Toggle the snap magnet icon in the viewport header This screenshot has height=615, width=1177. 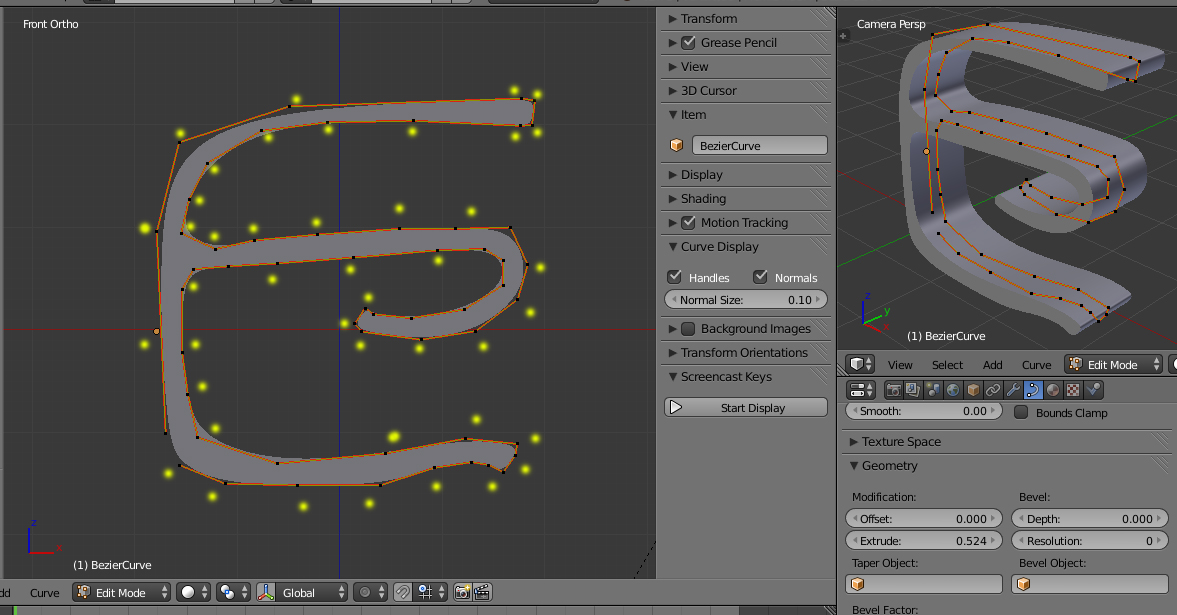point(402,592)
